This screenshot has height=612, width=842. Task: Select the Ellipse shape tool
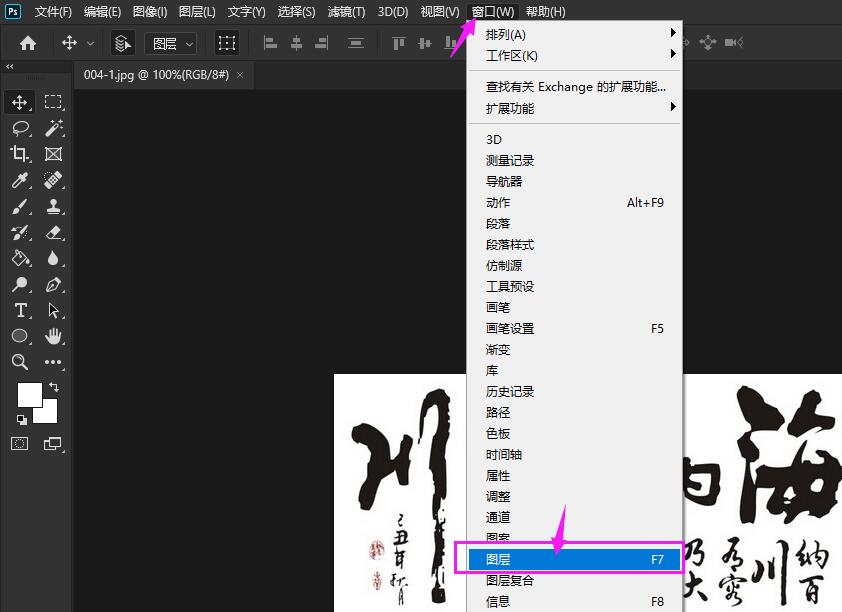(x=20, y=336)
